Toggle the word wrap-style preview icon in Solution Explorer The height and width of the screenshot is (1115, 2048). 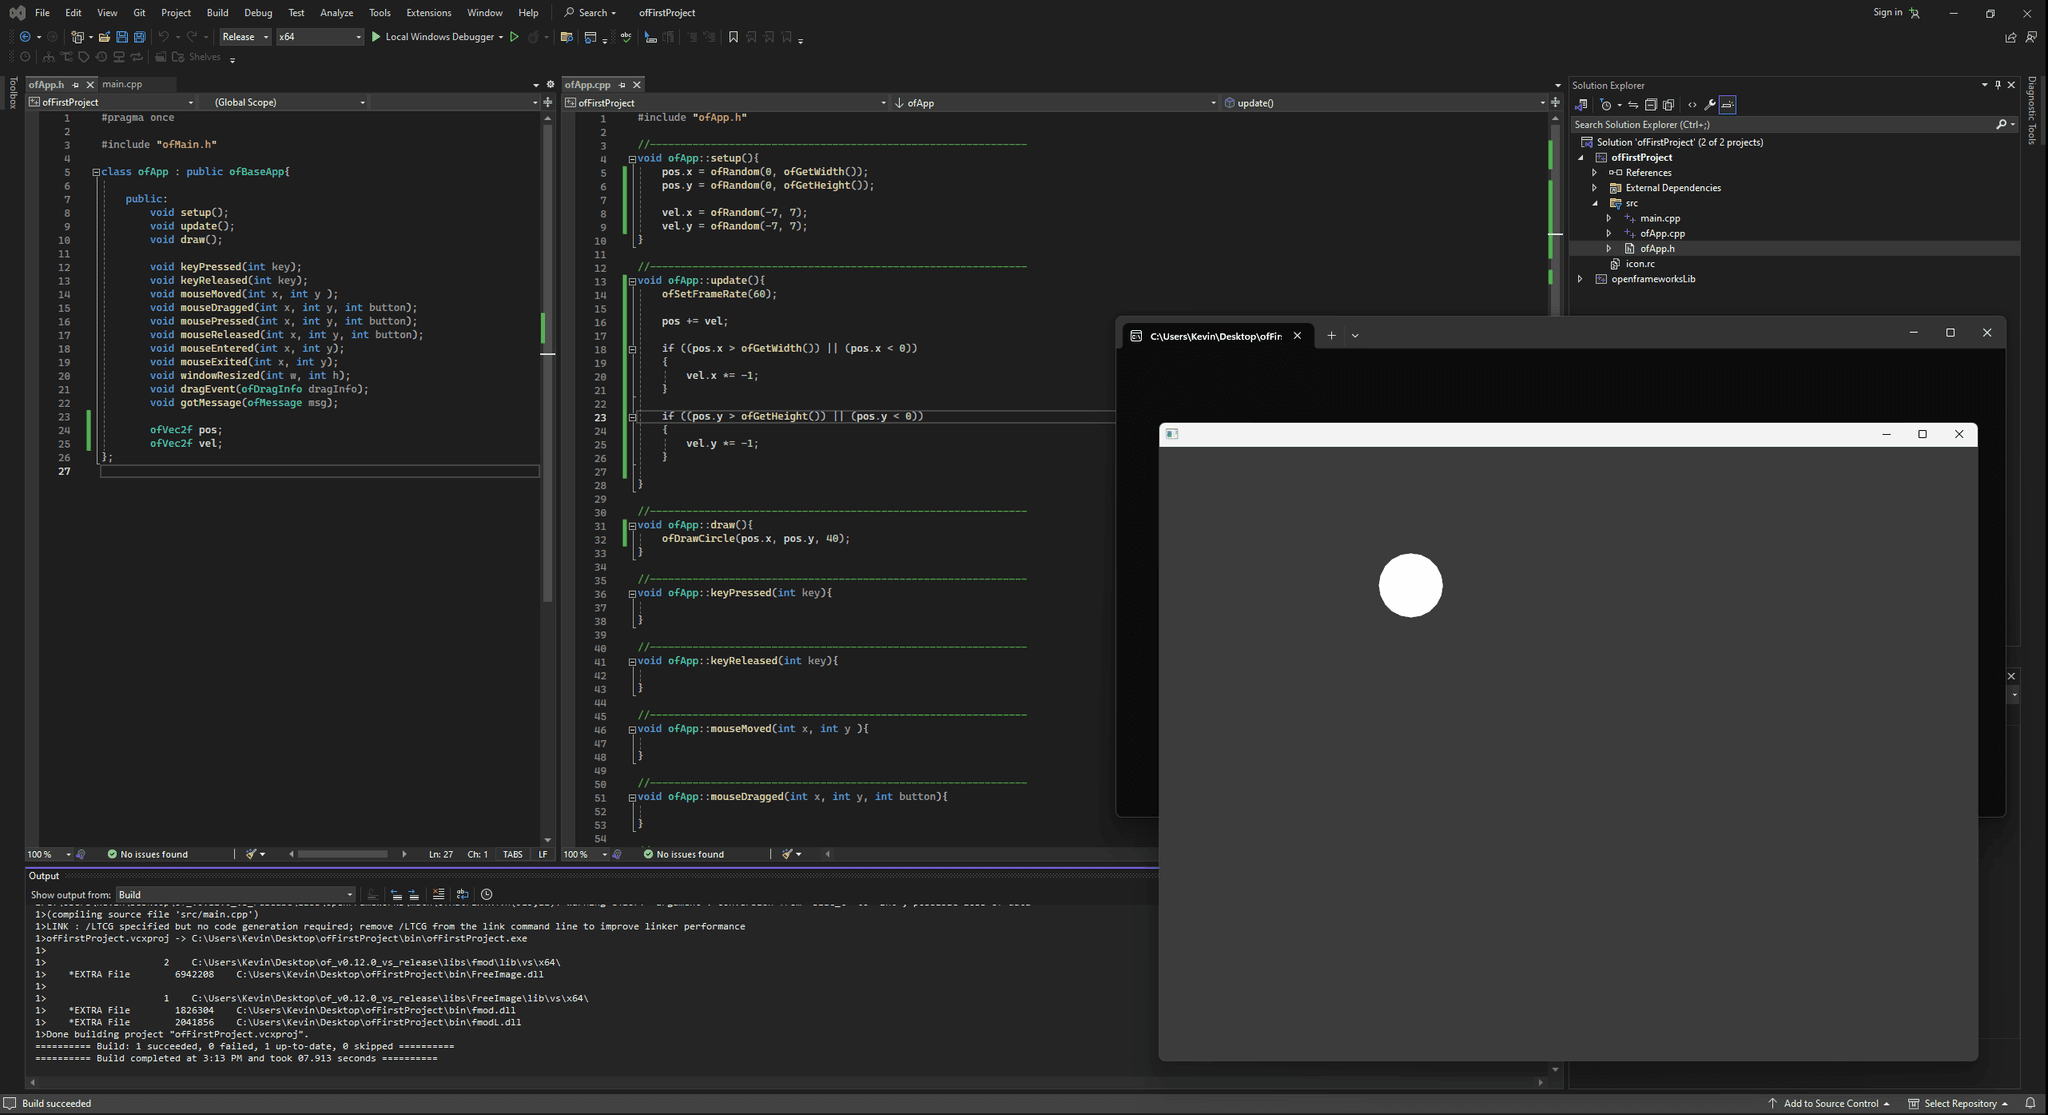1728,105
